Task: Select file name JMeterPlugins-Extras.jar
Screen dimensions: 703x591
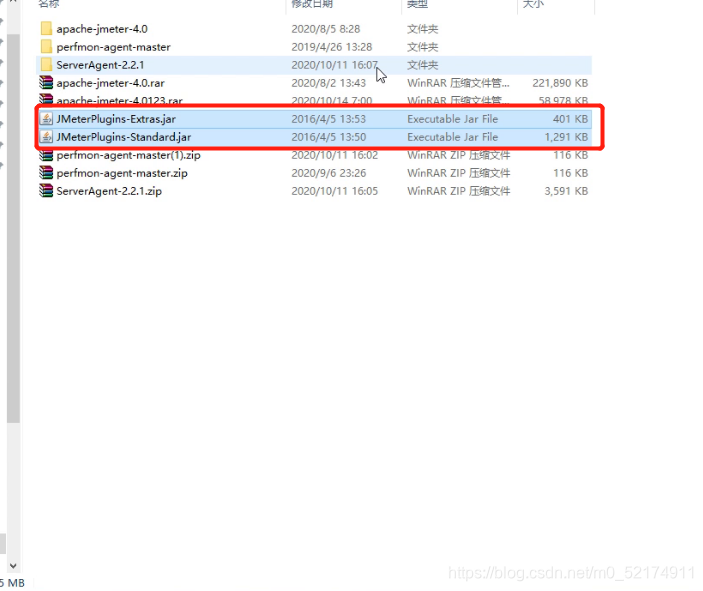Action: point(116,119)
